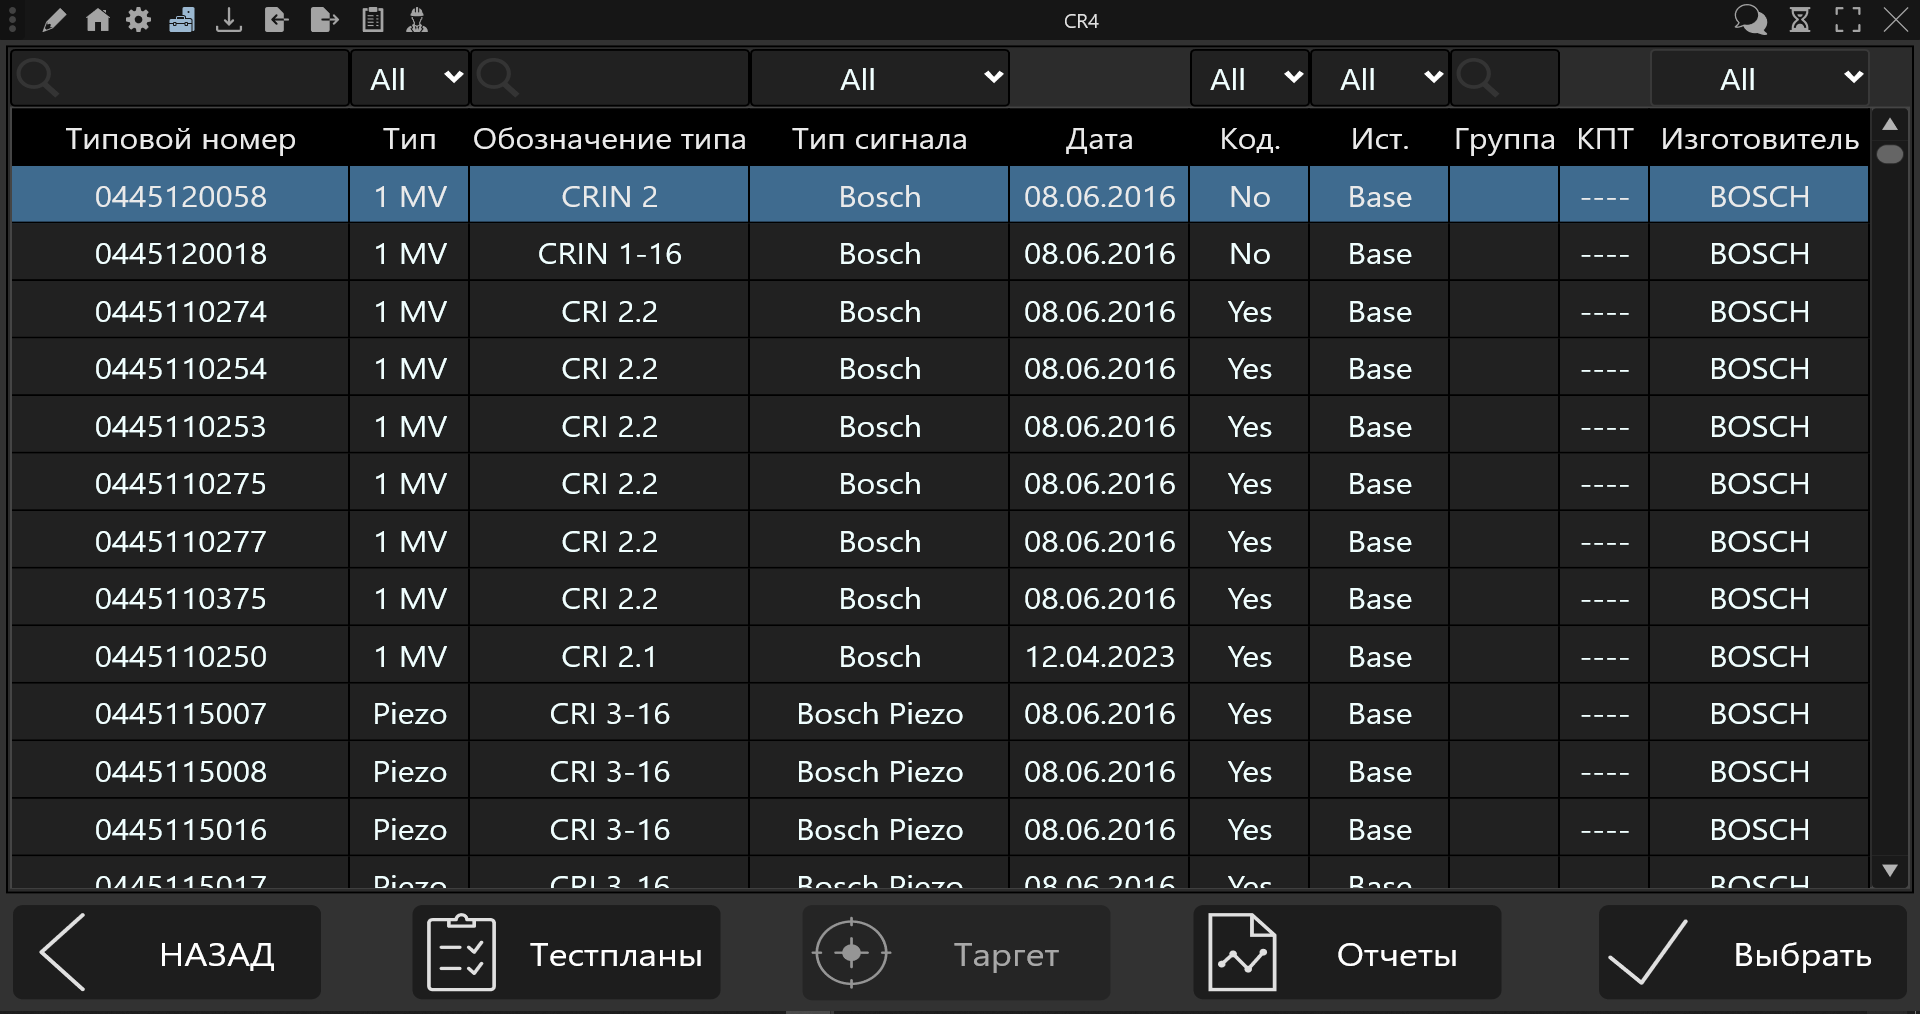Image resolution: width=1920 pixels, height=1014 pixels.
Task: Click the file import icon
Action: (276, 19)
